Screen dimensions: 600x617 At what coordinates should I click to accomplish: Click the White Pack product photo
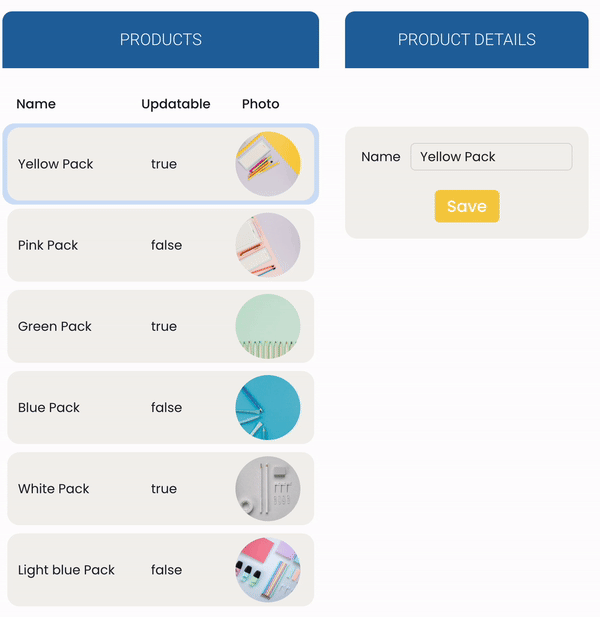click(268, 488)
